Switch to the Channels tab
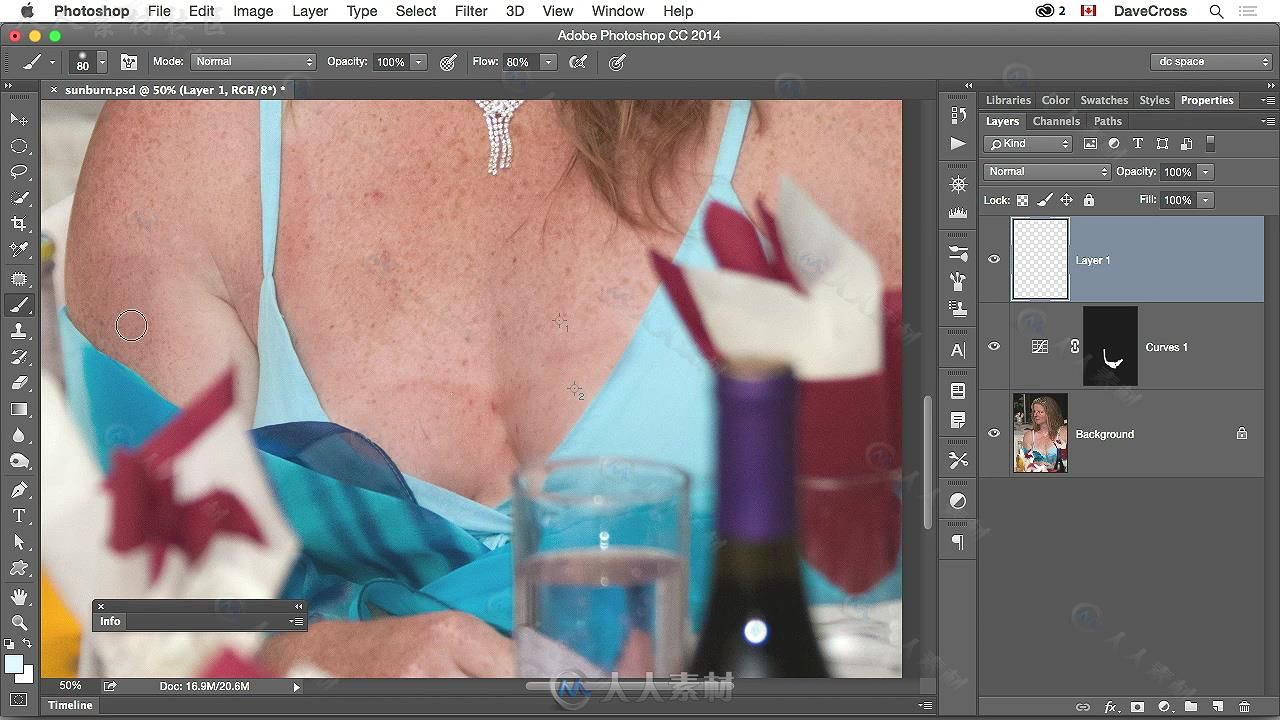 pos(1056,121)
